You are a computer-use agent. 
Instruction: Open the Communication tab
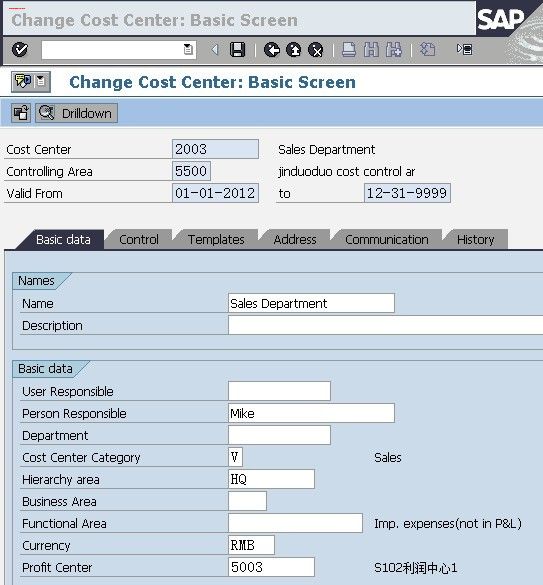coord(387,240)
